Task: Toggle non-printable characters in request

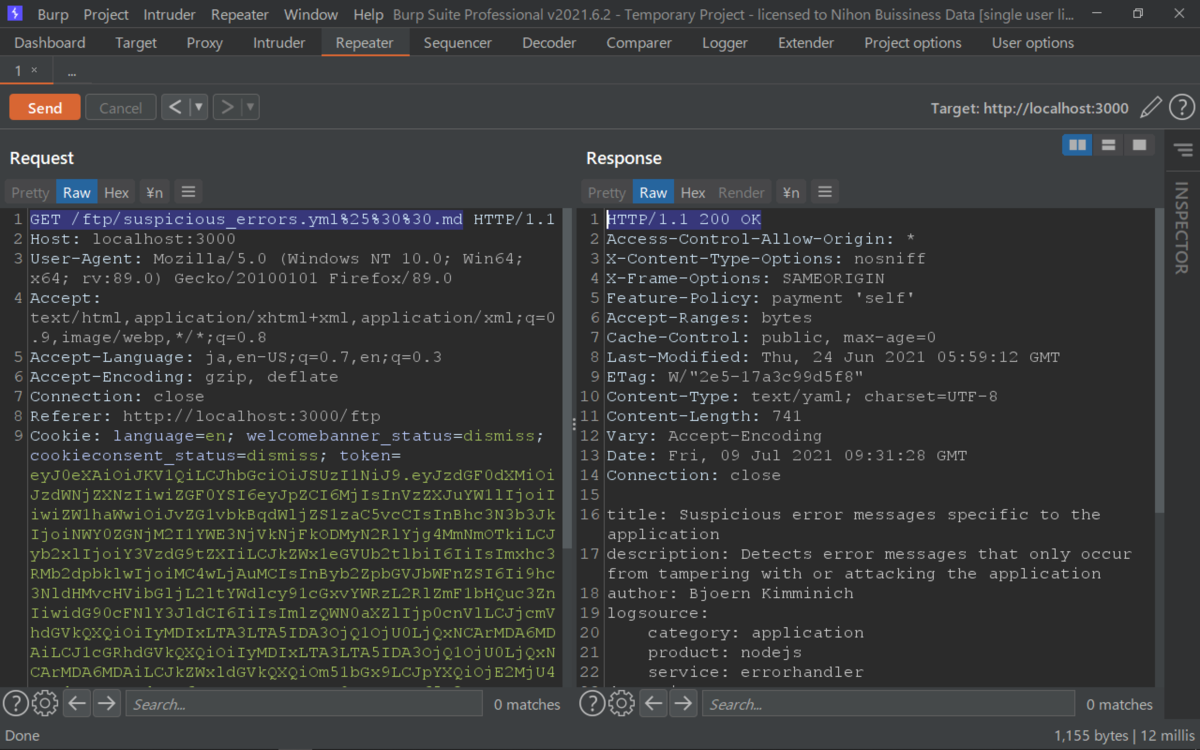Action: pos(154,192)
